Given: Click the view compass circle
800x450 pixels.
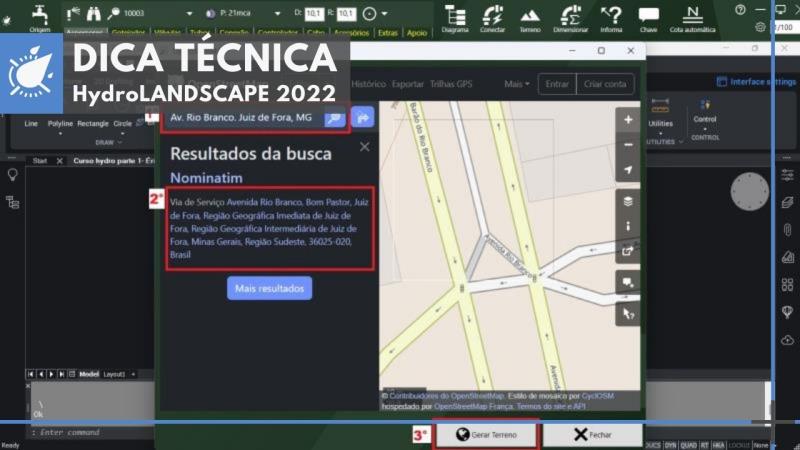Looking at the screenshot, I should pos(749,192).
